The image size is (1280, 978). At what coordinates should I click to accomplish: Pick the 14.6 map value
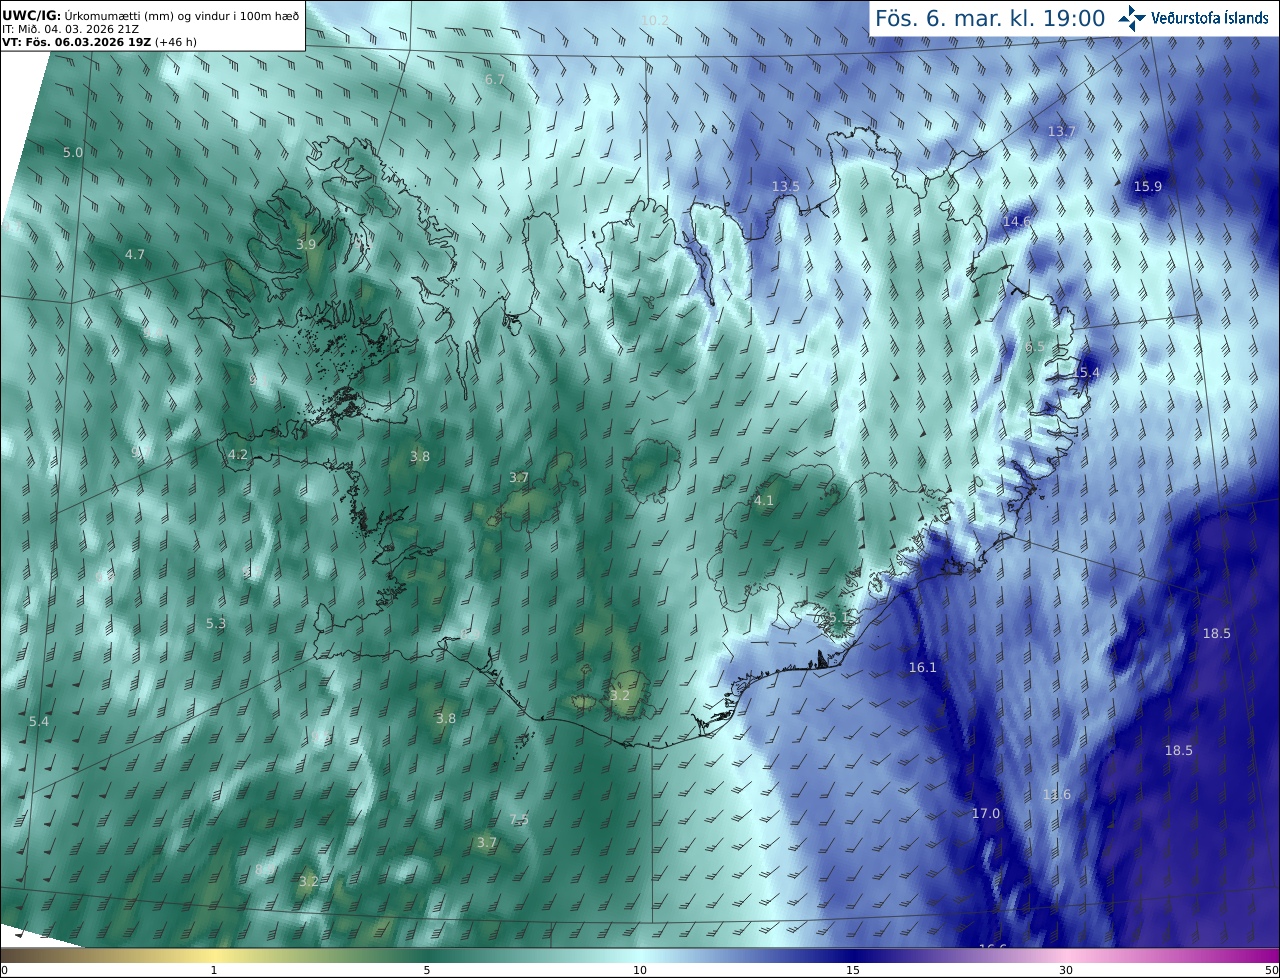point(1016,221)
